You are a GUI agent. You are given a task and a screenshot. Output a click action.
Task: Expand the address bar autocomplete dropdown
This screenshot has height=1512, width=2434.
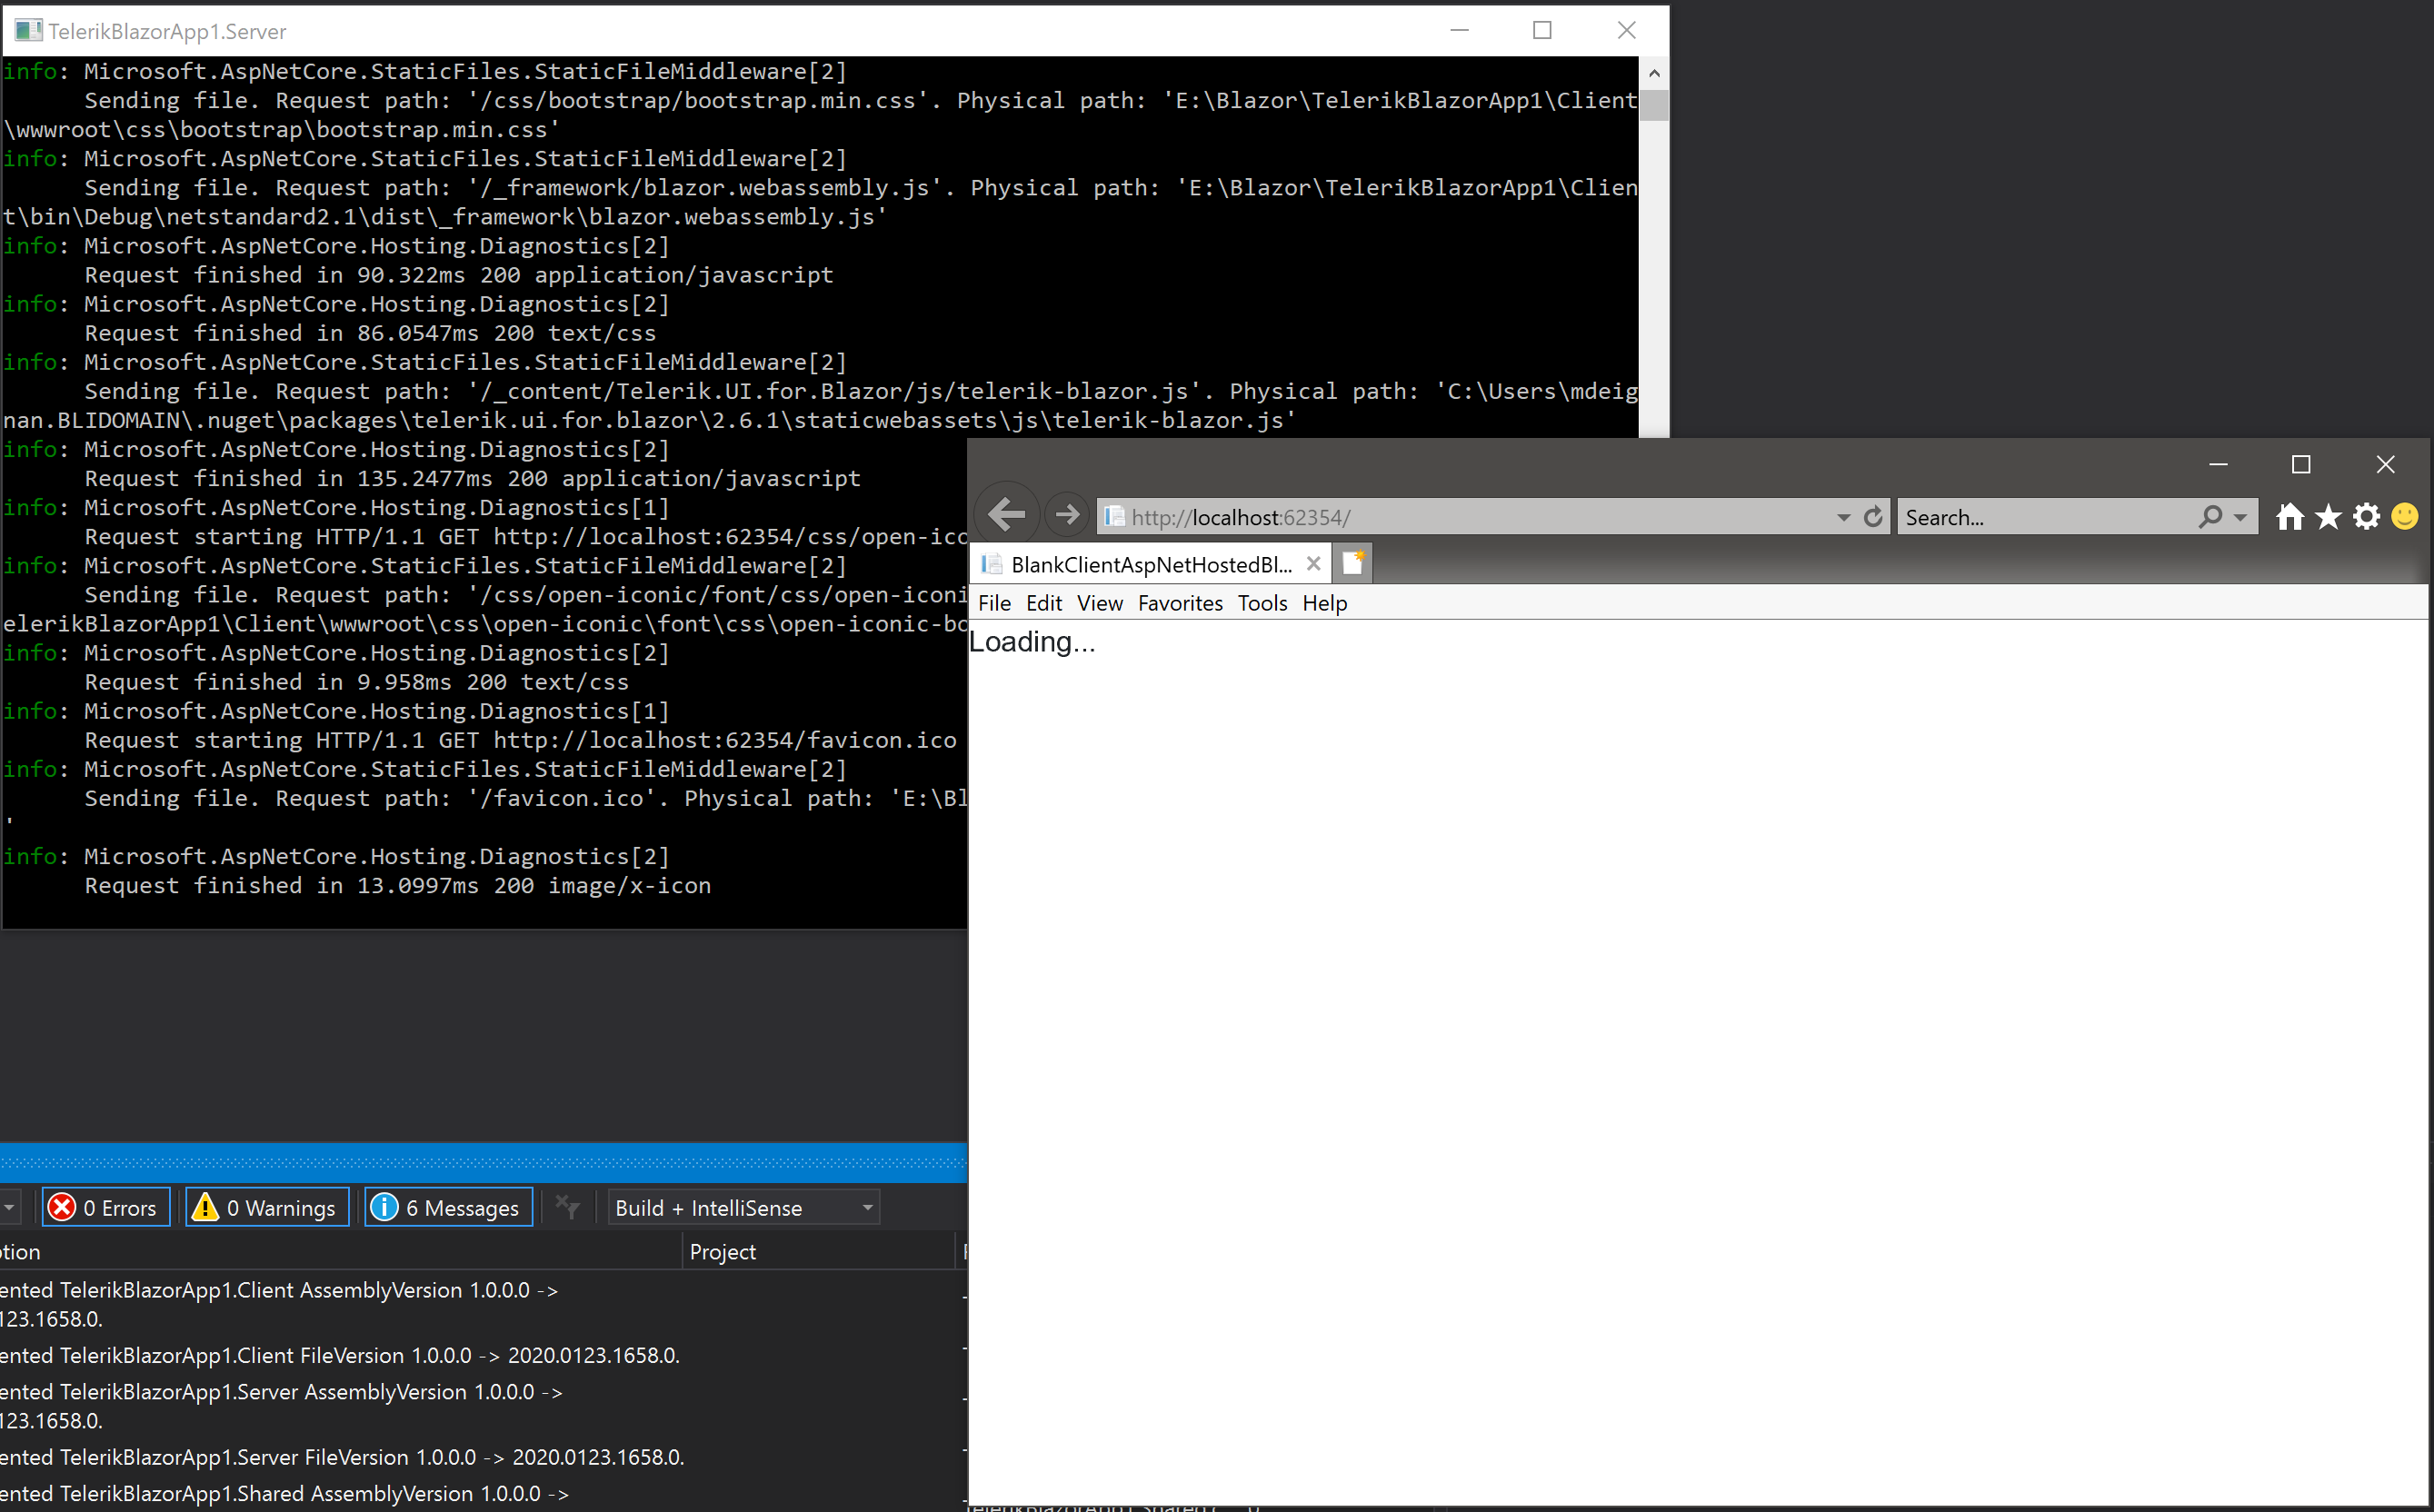(x=1843, y=518)
